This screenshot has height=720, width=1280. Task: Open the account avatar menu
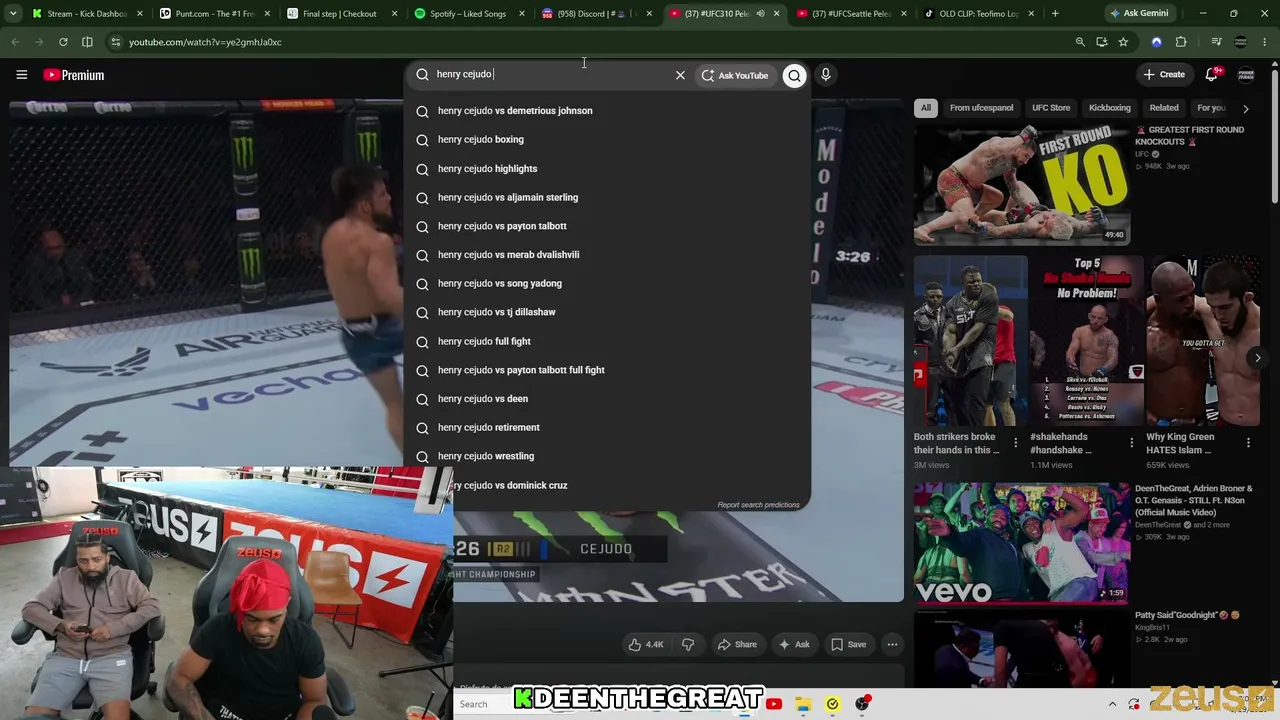point(1246,75)
